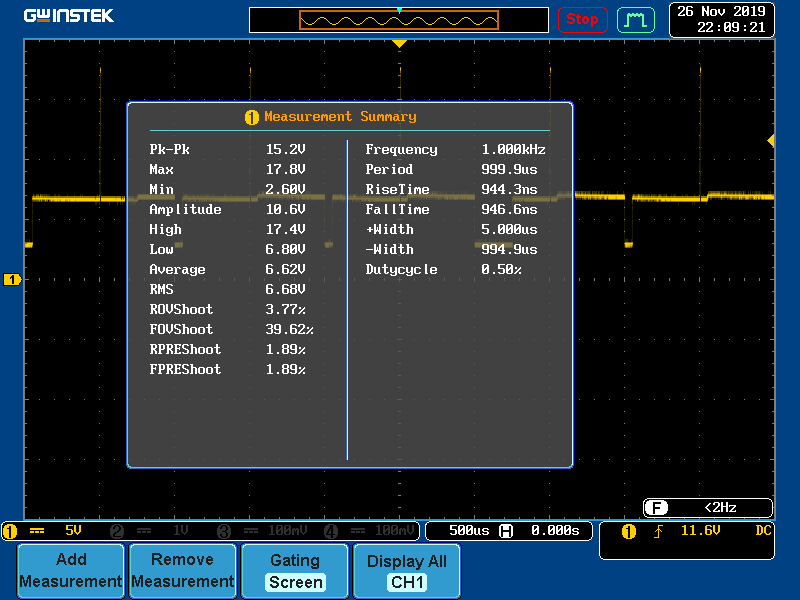Image resolution: width=800 pixels, height=600 pixels.
Task: Click the Amplitude value 10.6V
Action: click(x=285, y=209)
